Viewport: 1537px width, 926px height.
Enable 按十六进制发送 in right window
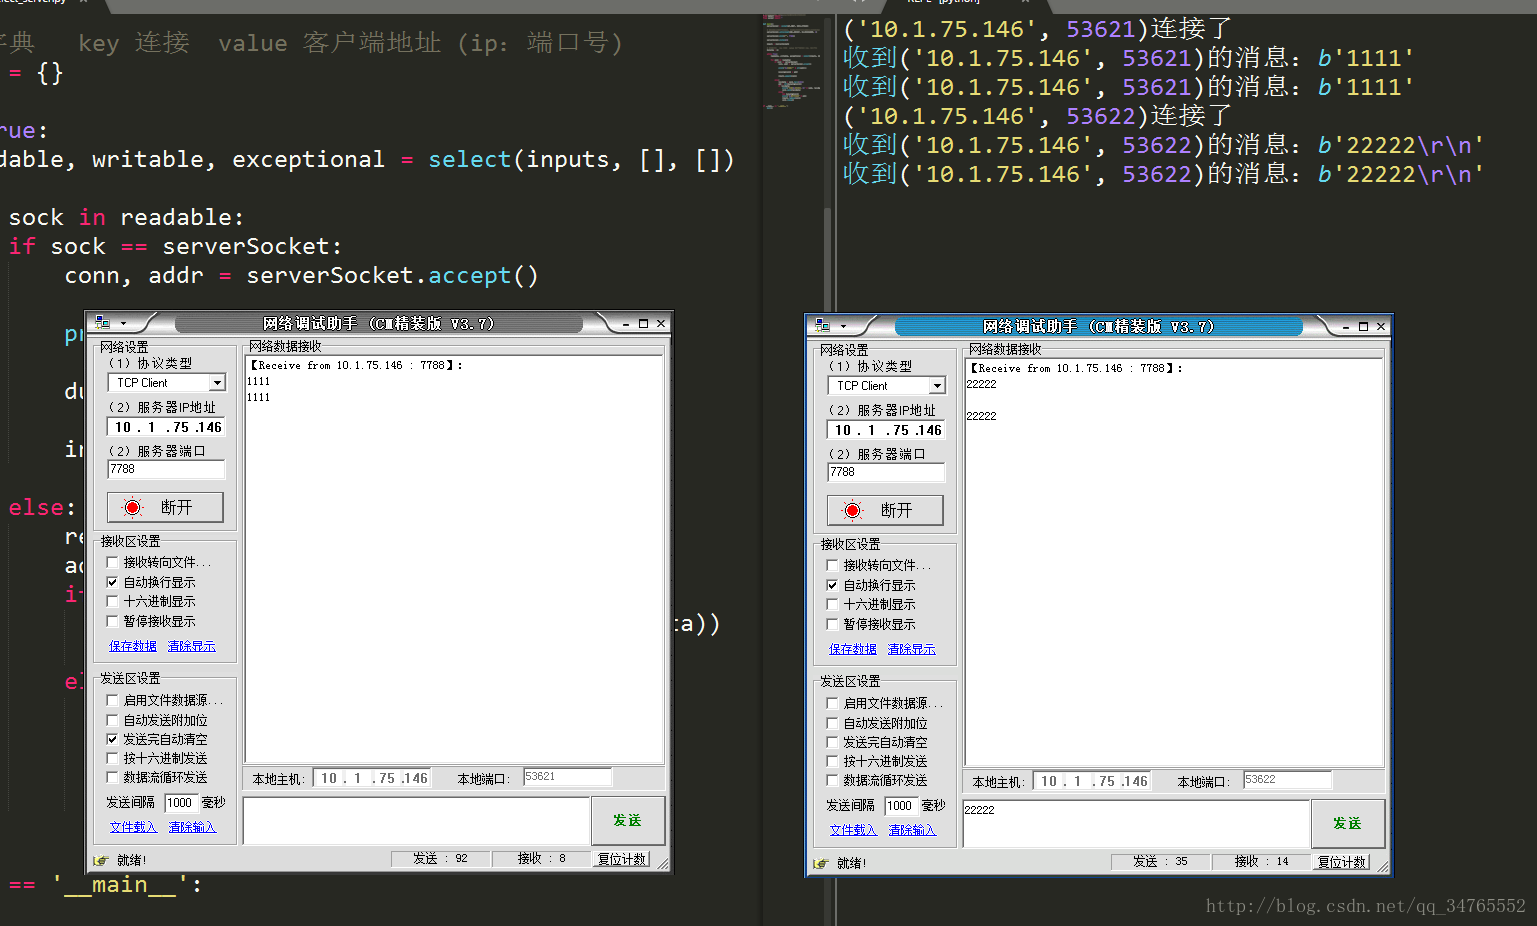pyautogui.click(x=832, y=761)
